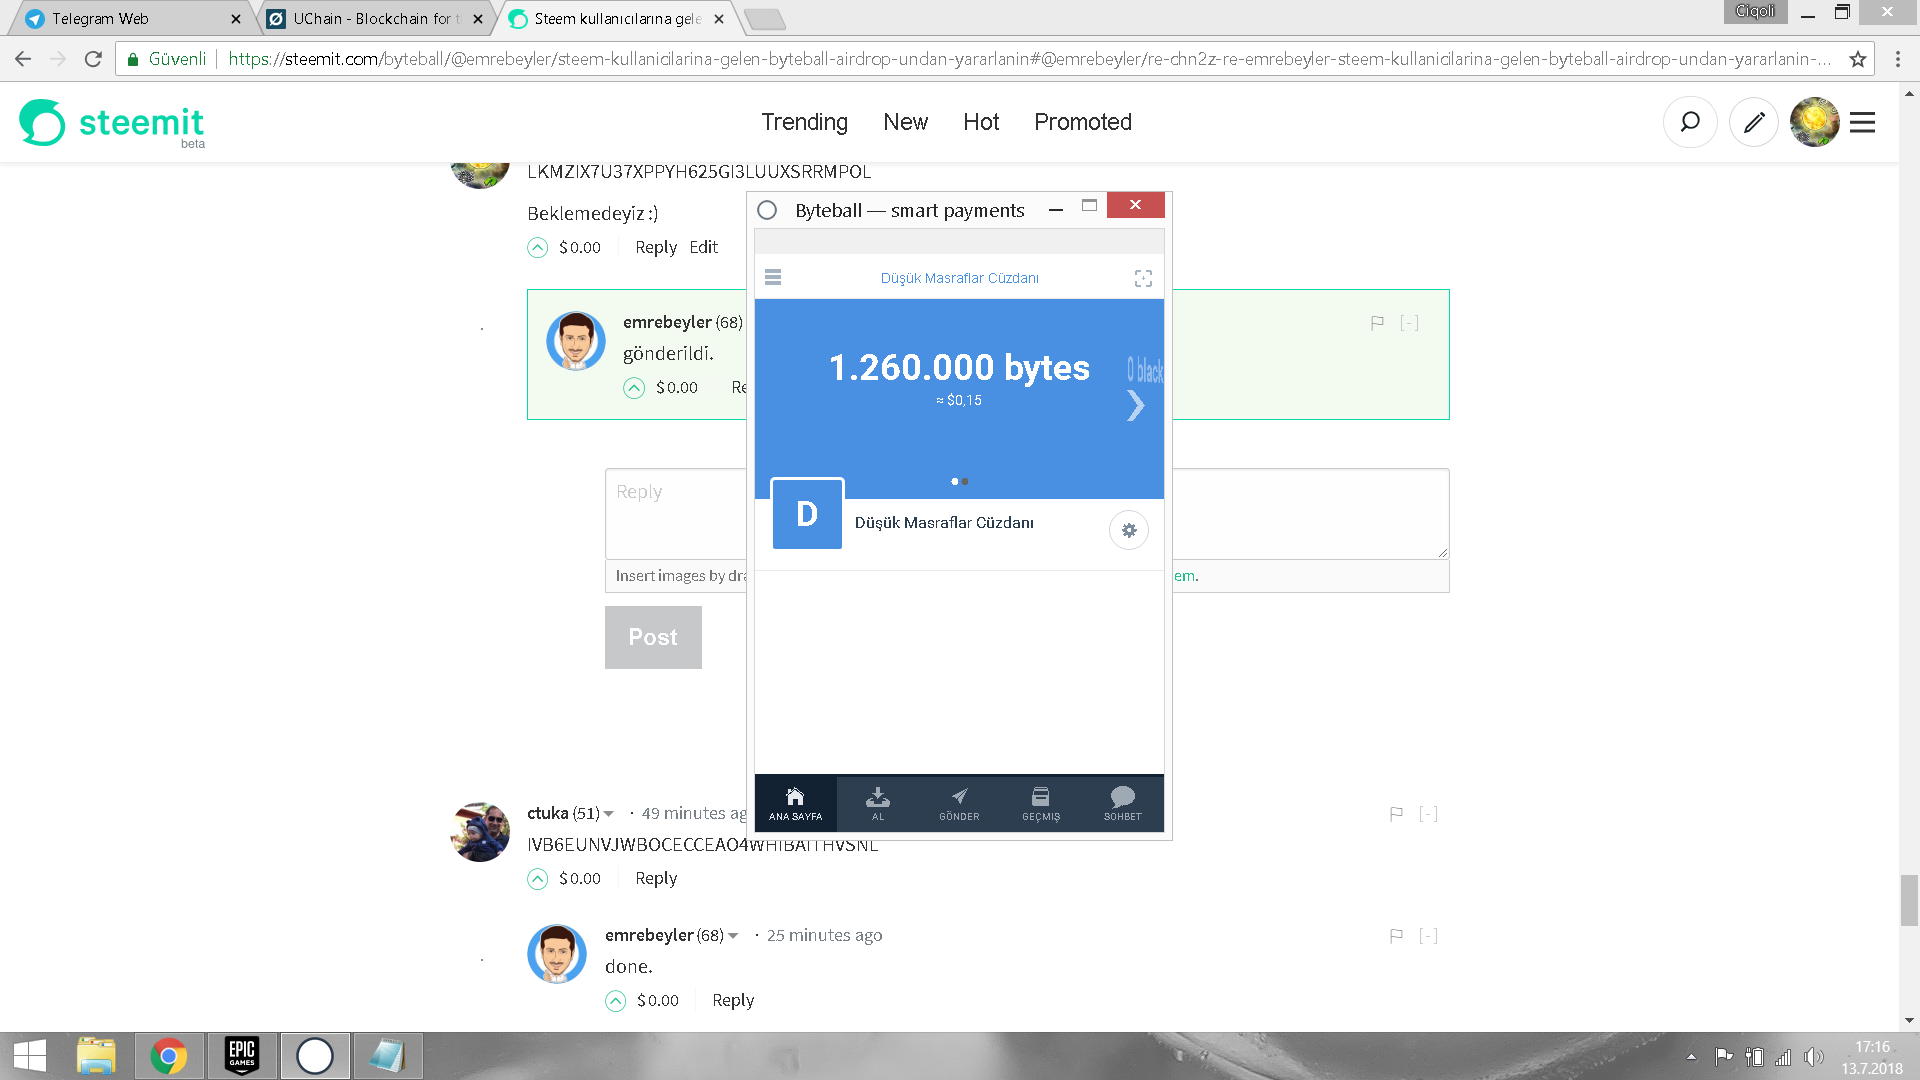1920x1080 pixels.
Task: Click the Edit link on comment
Action: (x=703, y=247)
